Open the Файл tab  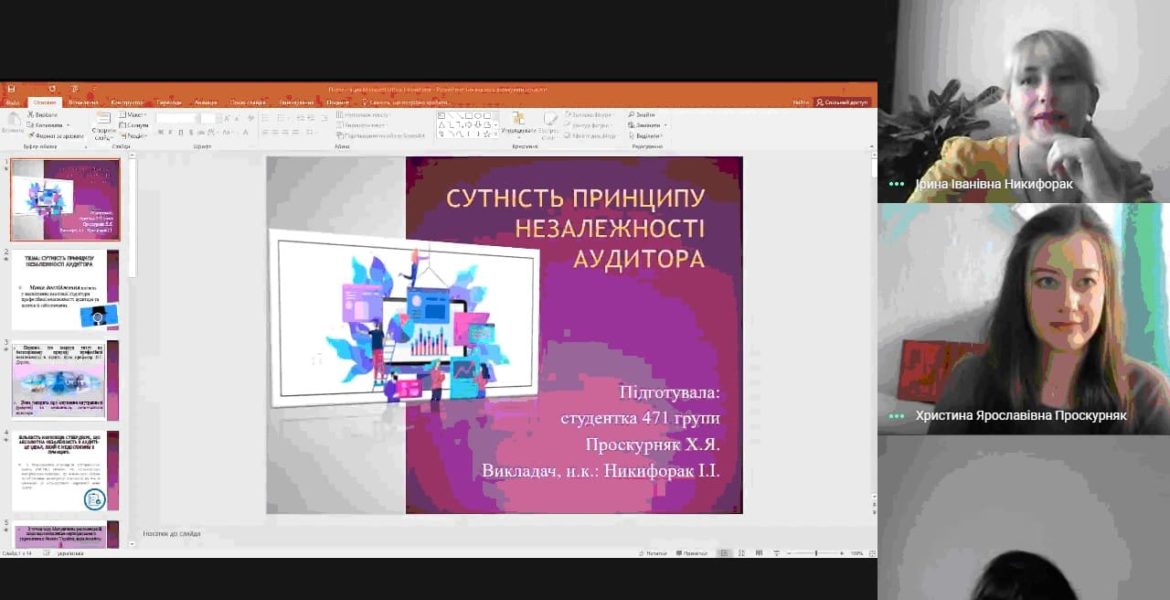point(12,102)
